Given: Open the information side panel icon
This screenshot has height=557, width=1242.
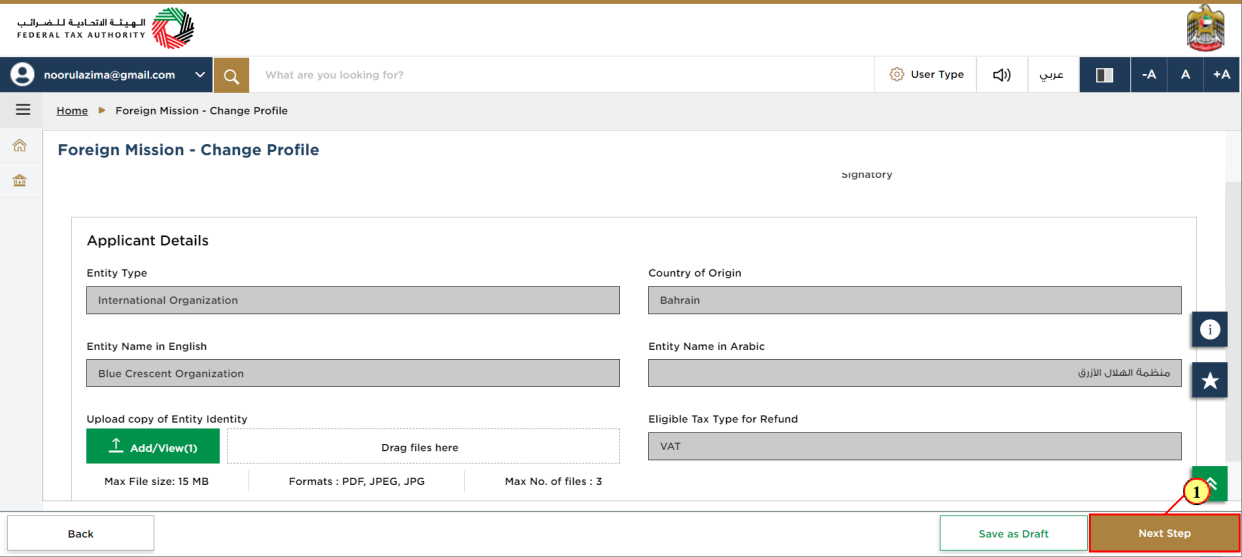Looking at the screenshot, I should point(1210,329).
